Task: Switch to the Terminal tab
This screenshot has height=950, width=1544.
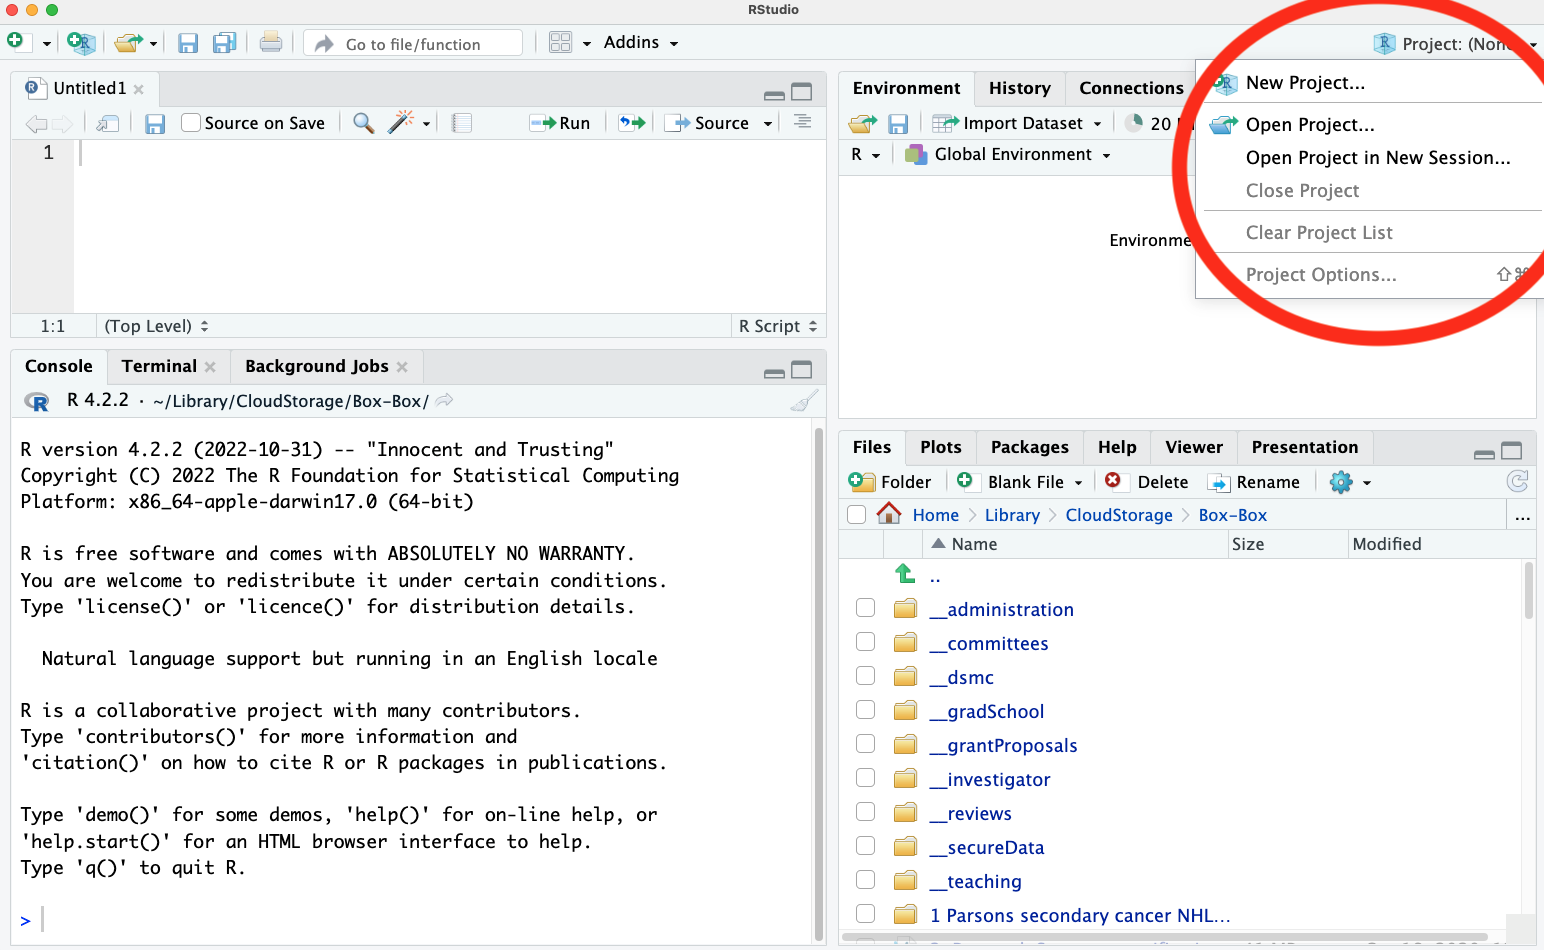Action: tap(159, 366)
